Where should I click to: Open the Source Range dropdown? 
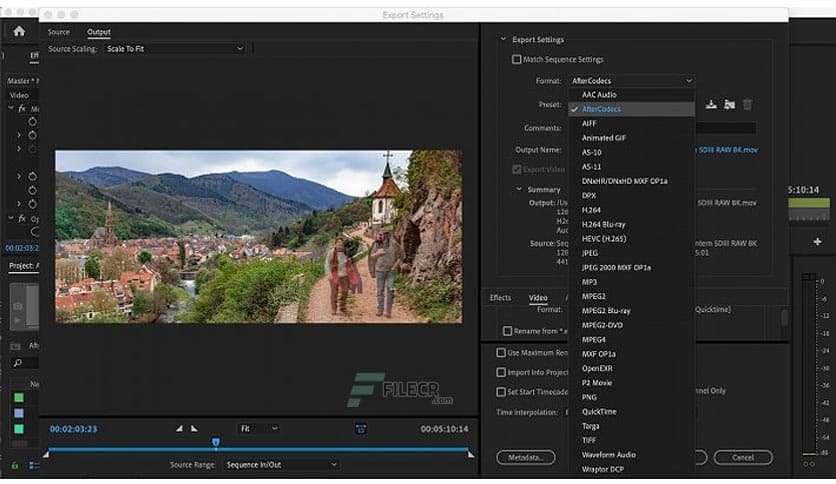(281, 464)
